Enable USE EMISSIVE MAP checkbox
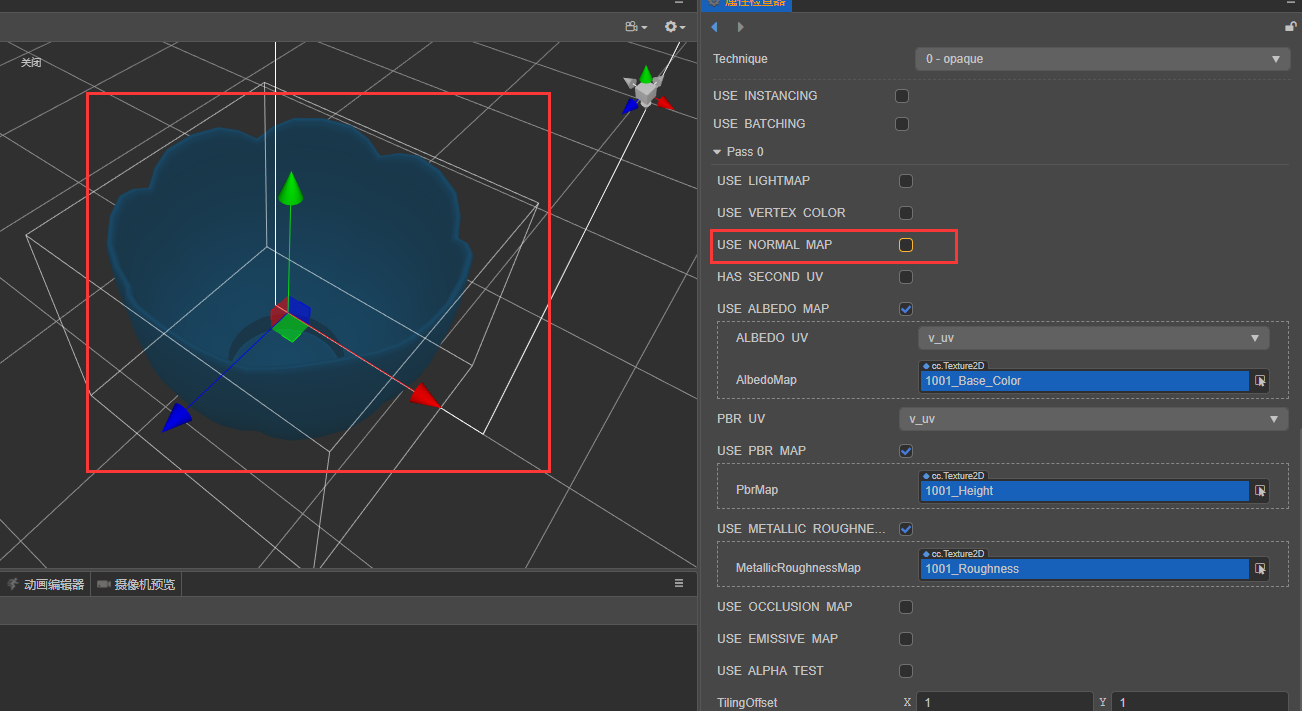This screenshot has width=1302, height=711. click(x=906, y=639)
